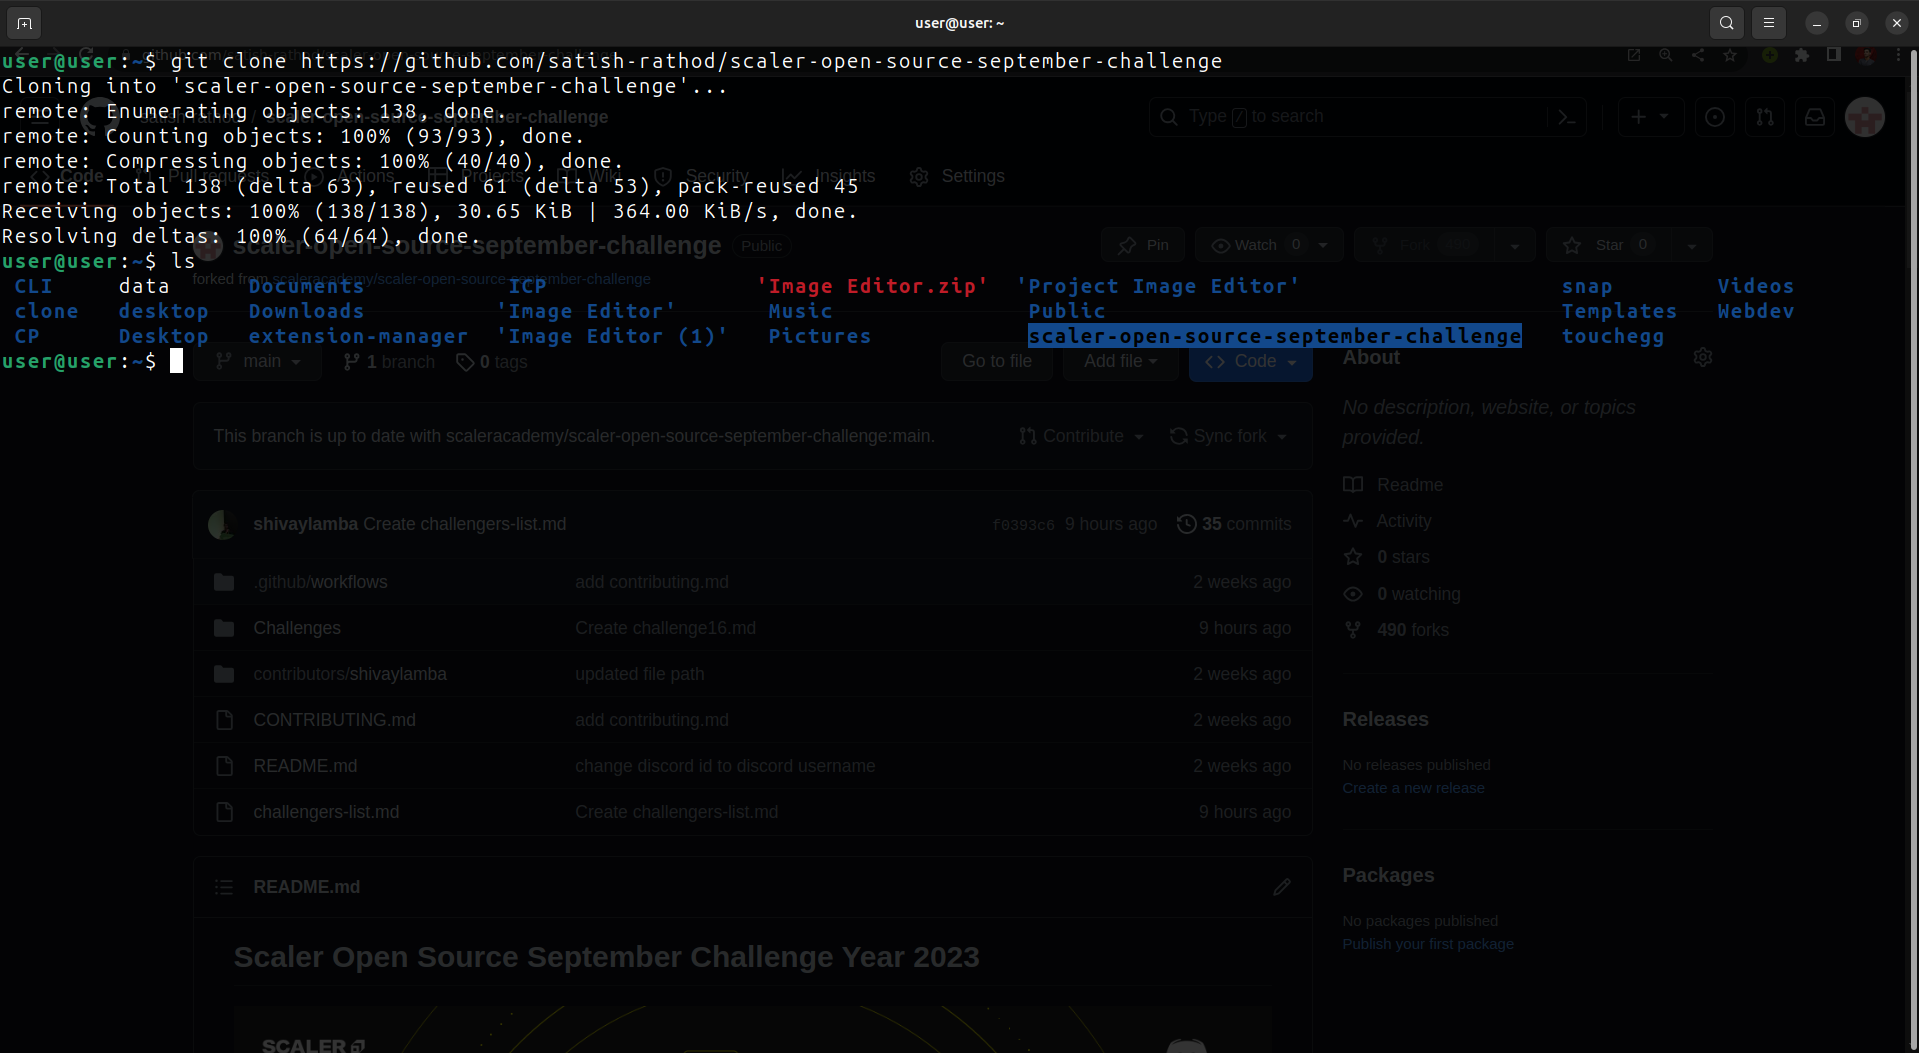Click the pull requests icon in GitHub header
The image size is (1919, 1053).
pos(1764,117)
